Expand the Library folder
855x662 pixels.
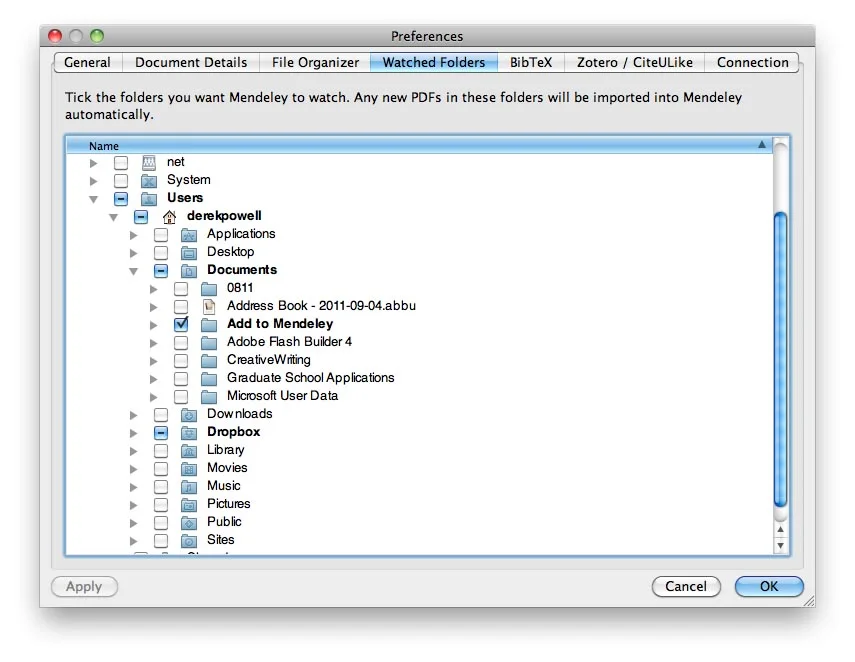[x=134, y=451]
